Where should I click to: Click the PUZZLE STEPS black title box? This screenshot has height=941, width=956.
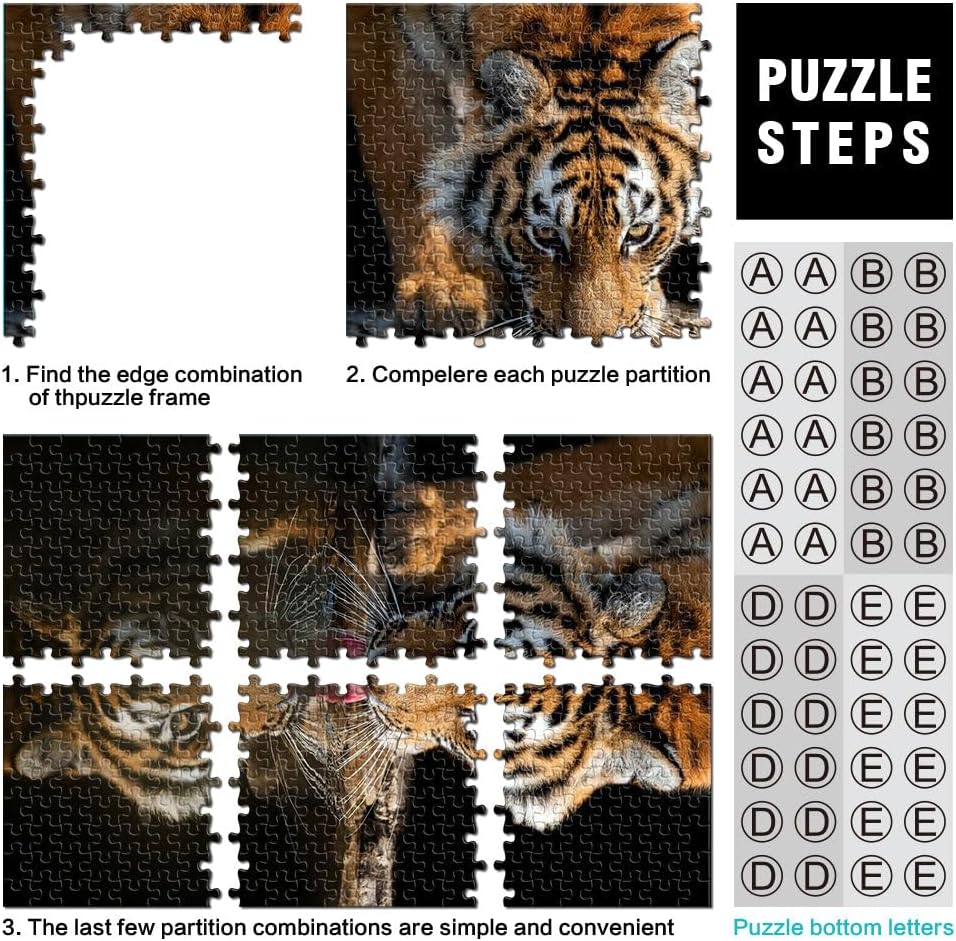tap(844, 111)
